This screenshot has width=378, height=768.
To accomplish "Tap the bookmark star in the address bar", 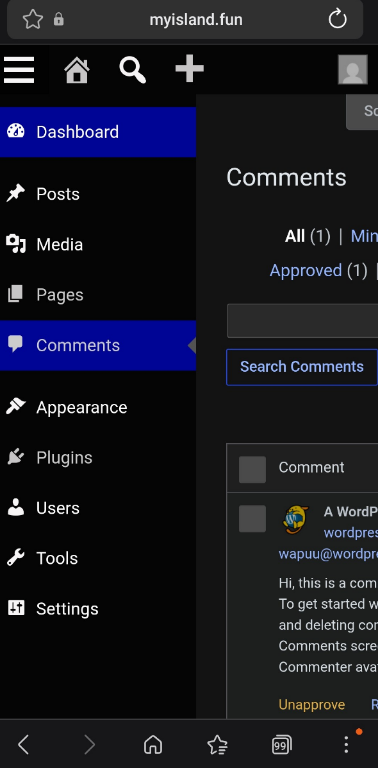I will coord(33,20).
